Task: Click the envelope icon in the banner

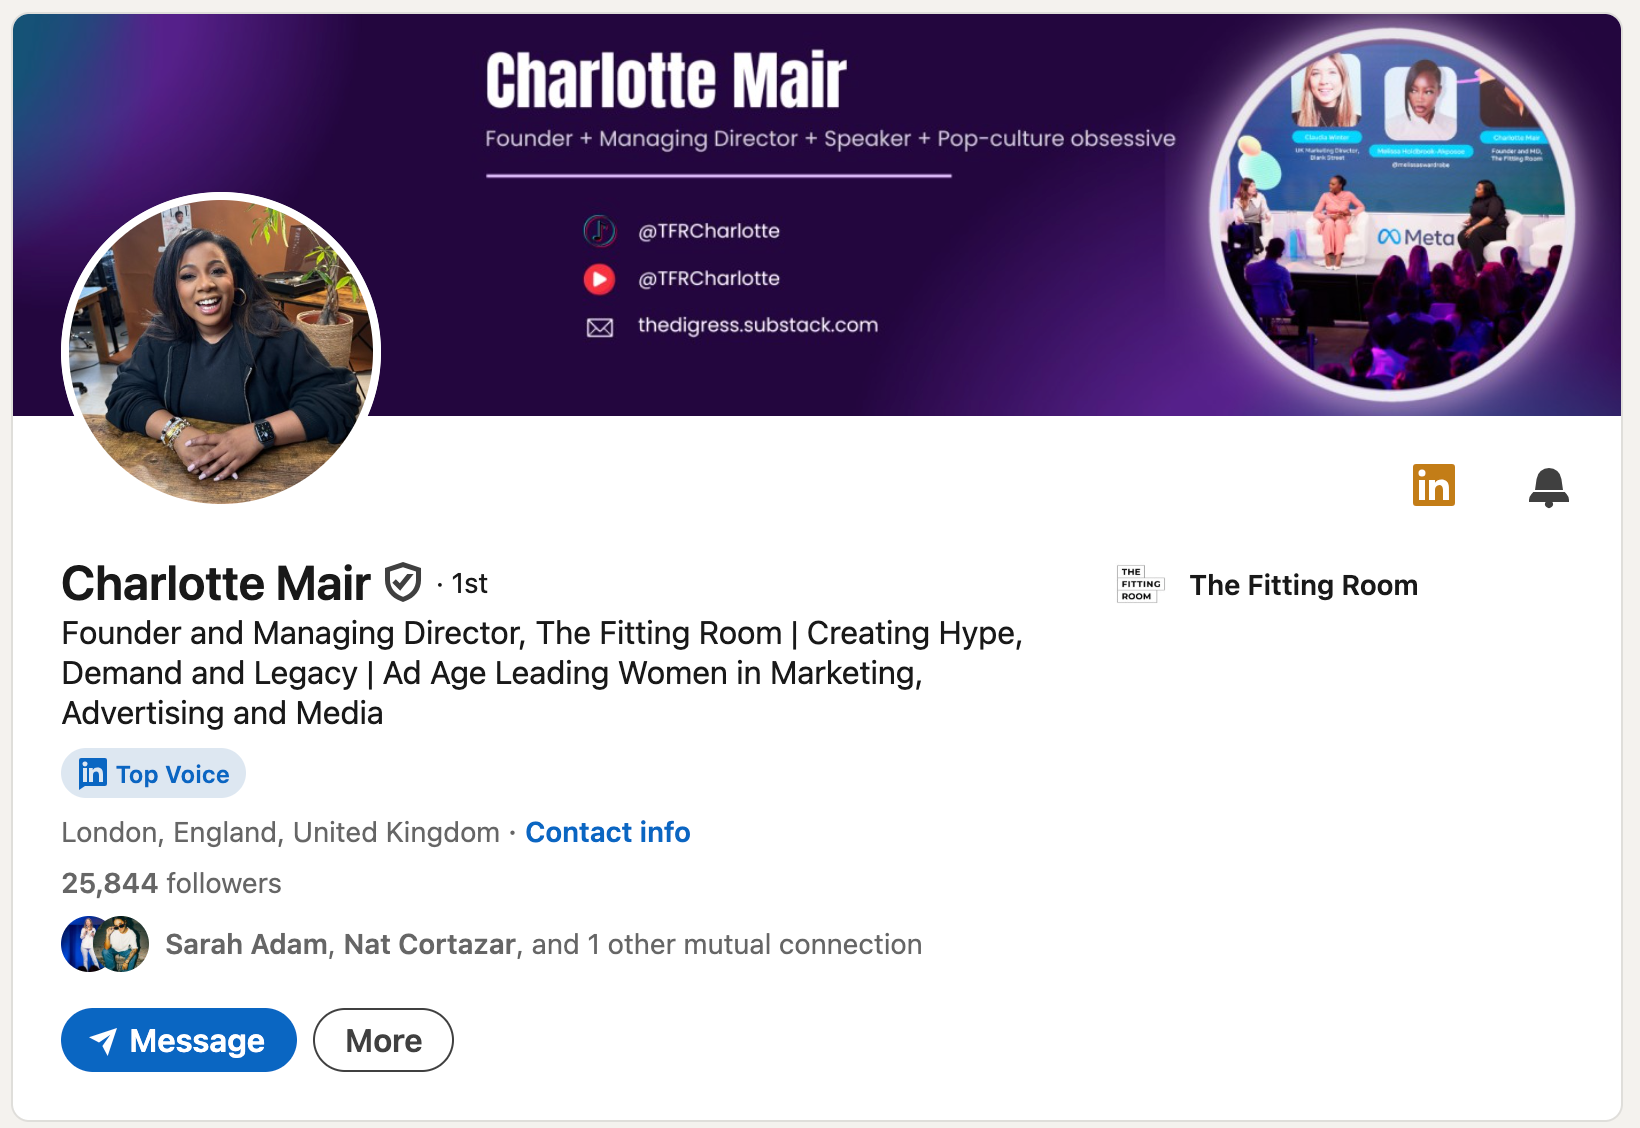Action: tap(599, 327)
